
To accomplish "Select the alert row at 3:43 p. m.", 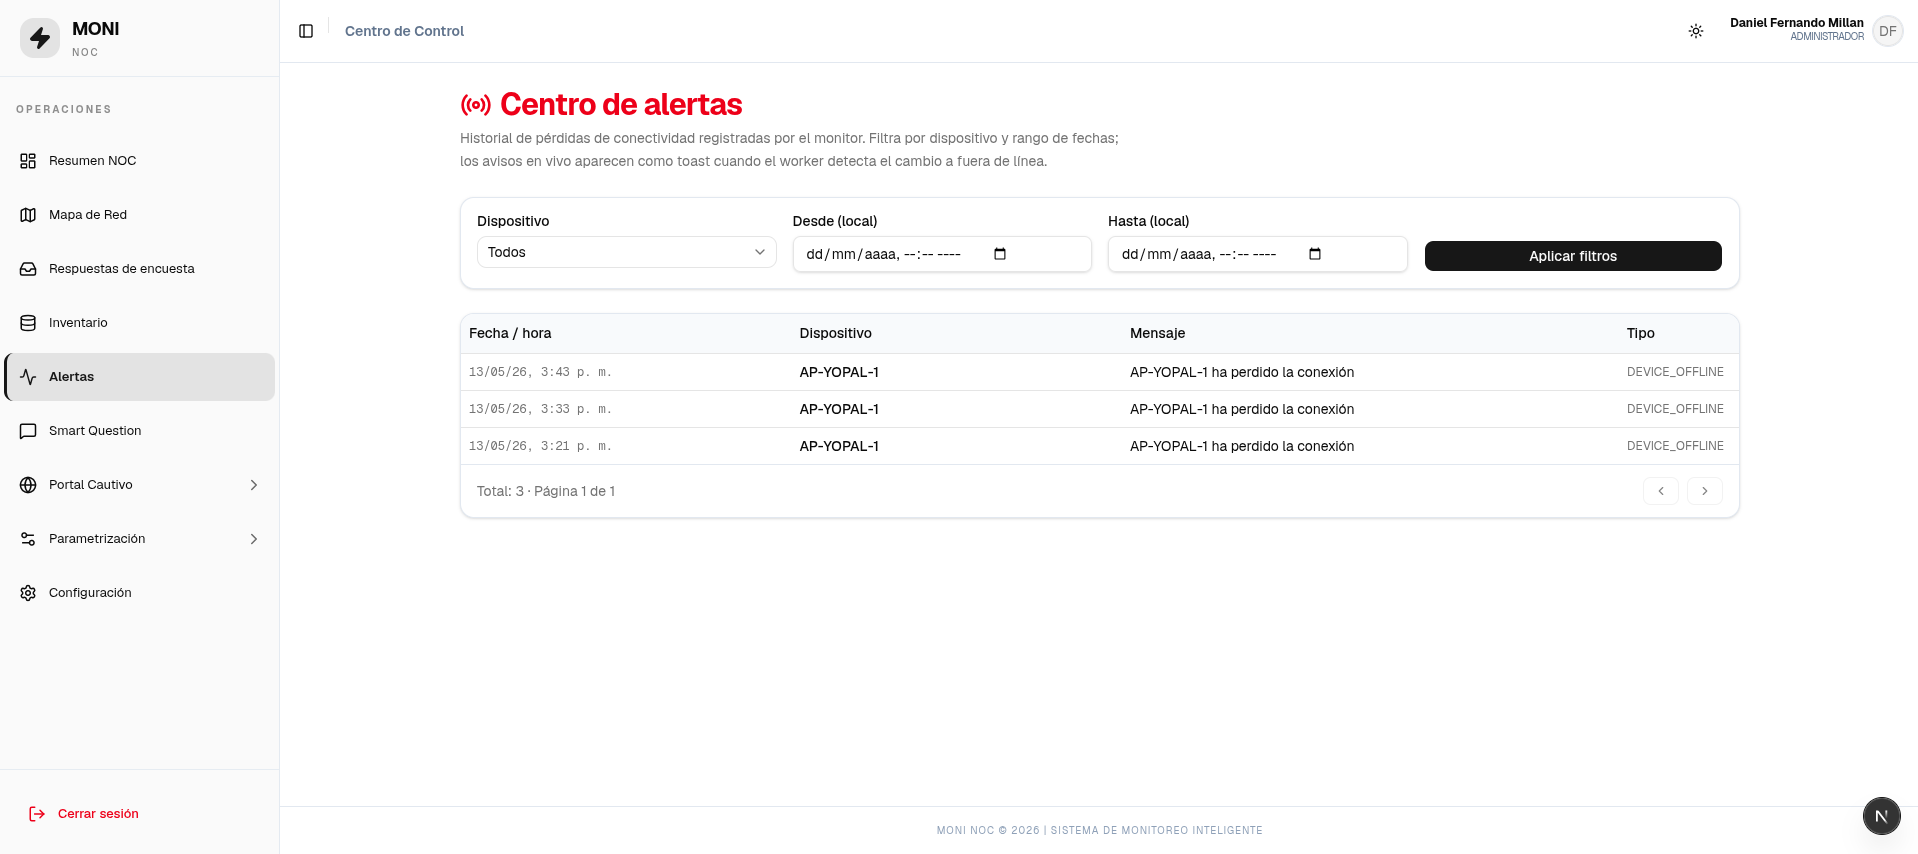I will 1100,372.
